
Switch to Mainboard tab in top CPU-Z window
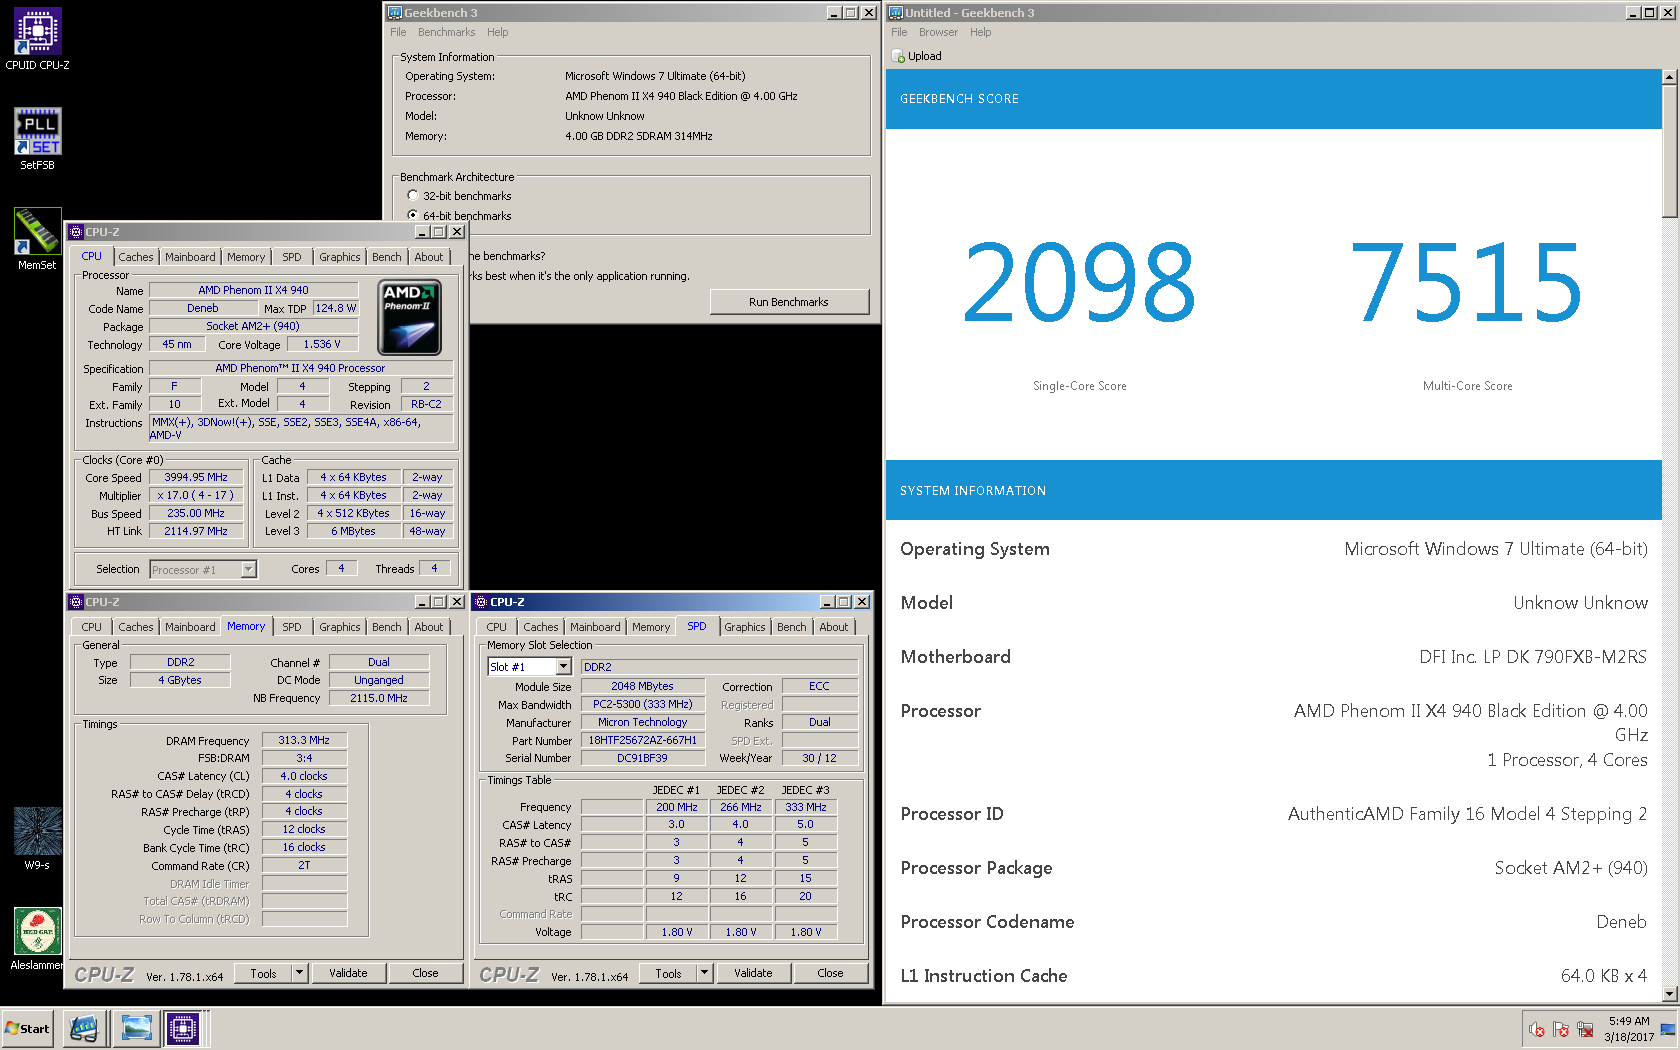pos(190,257)
